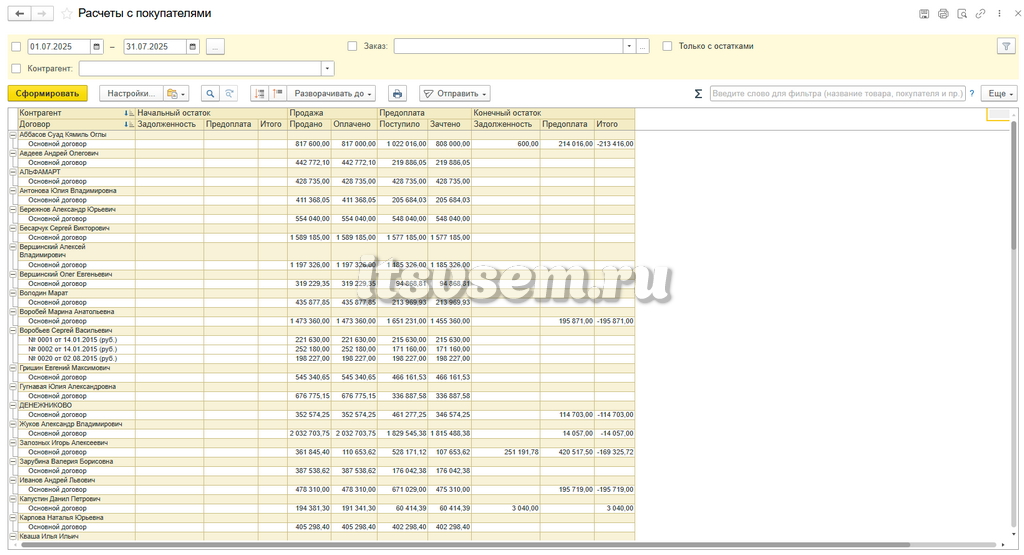Open settings variants folder icon dropdown
Viewport: 1024px width, 555px height.
pyautogui.click(x=176, y=93)
